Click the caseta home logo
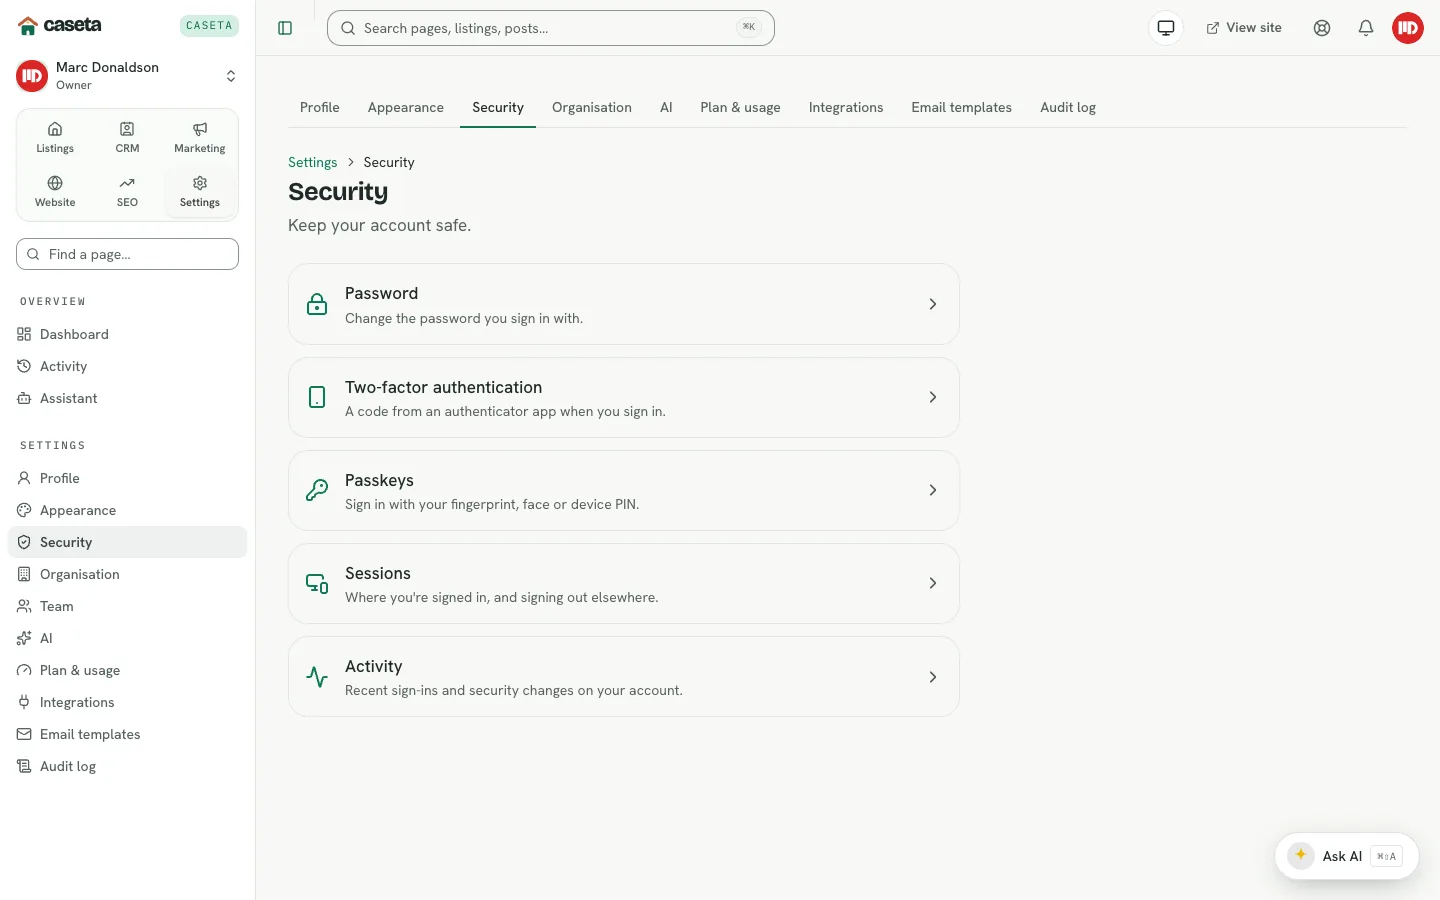Image resolution: width=1440 pixels, height=900 pixels. (x=60, y=25)
